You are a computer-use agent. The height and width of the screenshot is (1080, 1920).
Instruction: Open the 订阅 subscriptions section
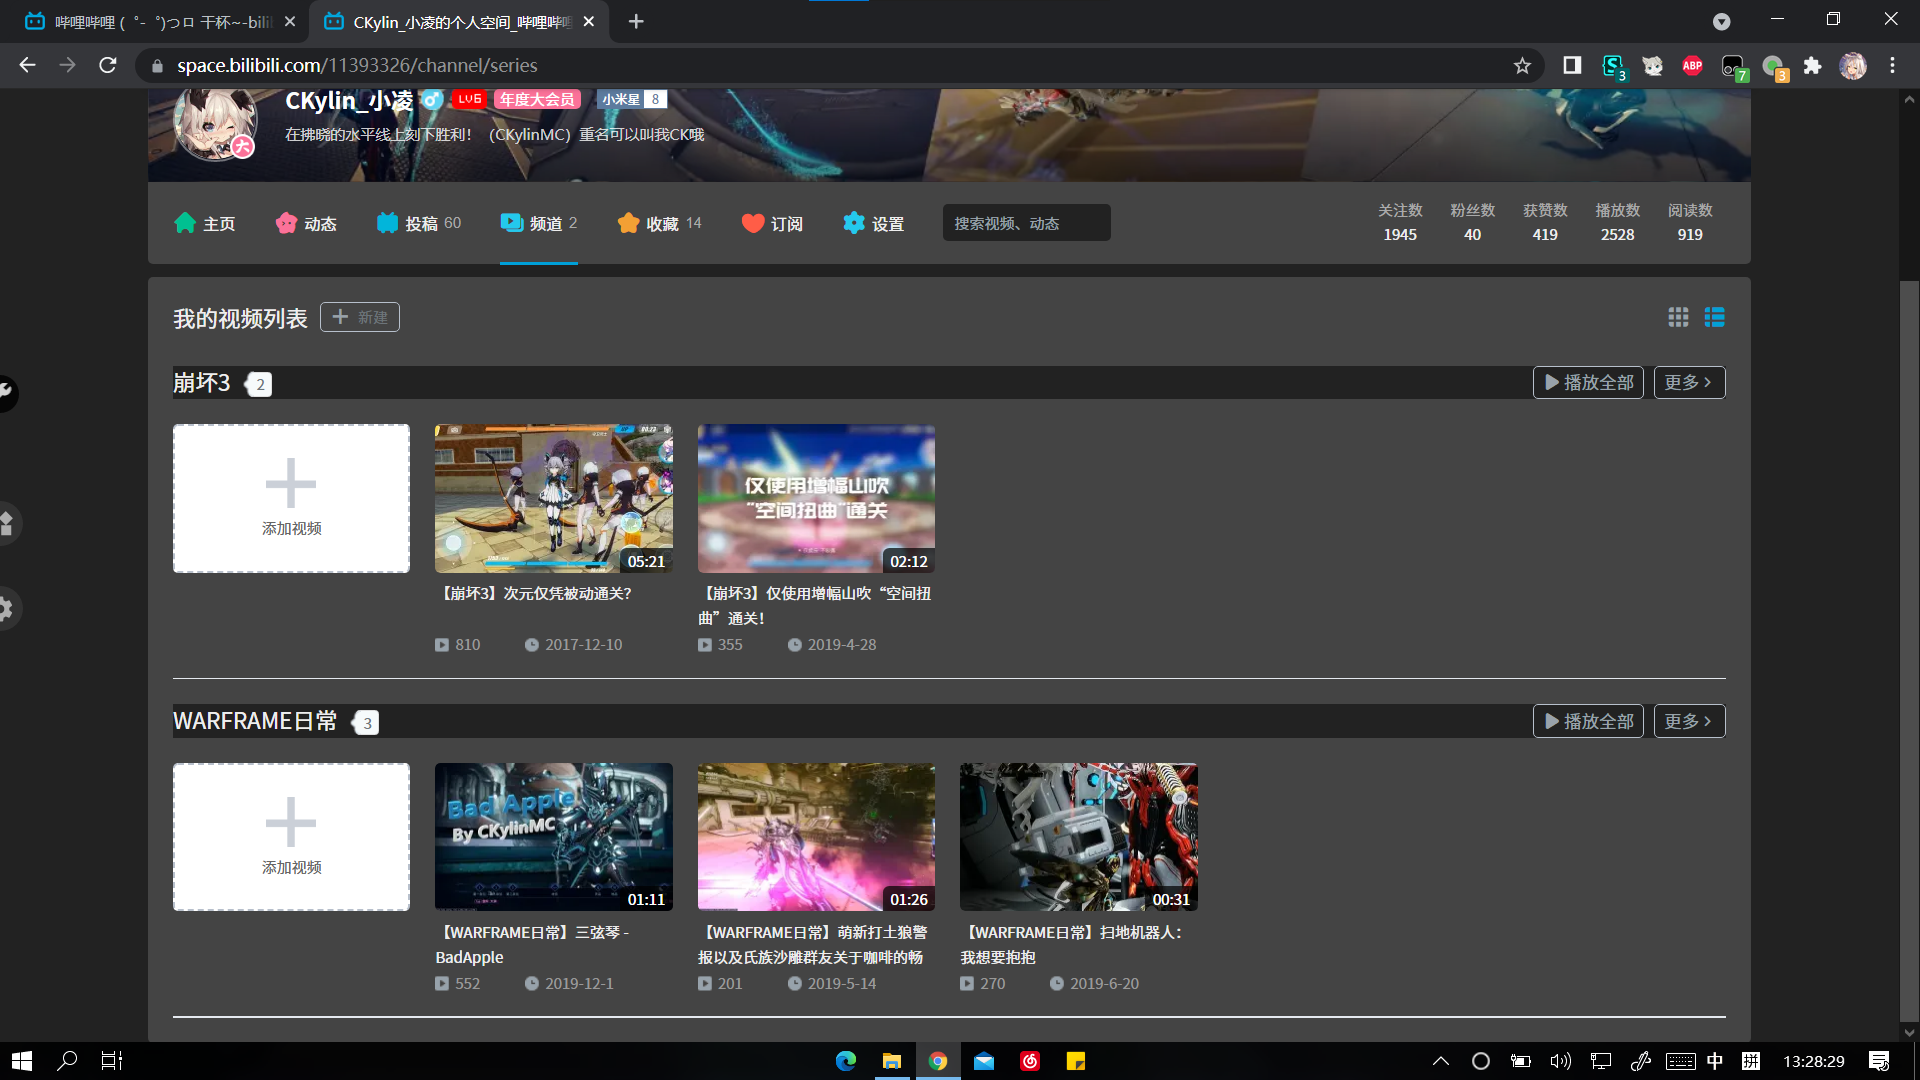click(x=771, y=223)
